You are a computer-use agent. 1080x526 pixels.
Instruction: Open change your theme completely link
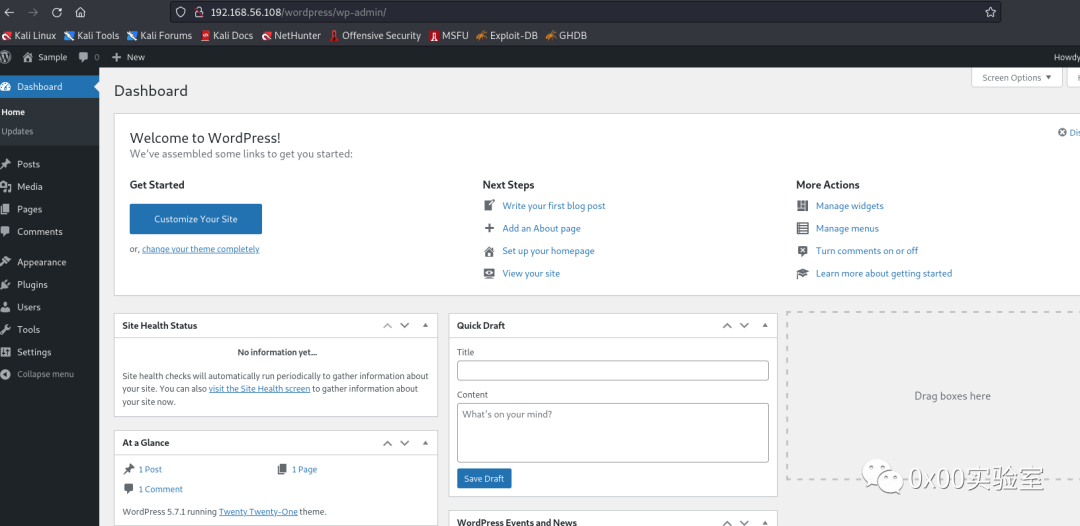(200, 249)
